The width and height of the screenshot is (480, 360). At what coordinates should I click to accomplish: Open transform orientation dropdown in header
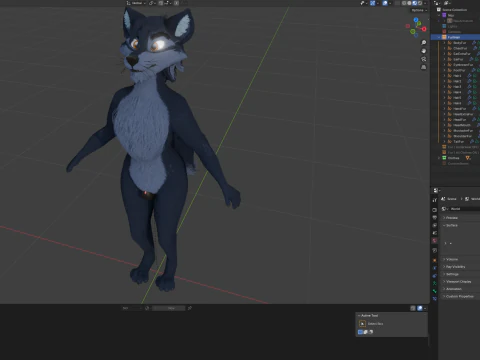[136, 3]
